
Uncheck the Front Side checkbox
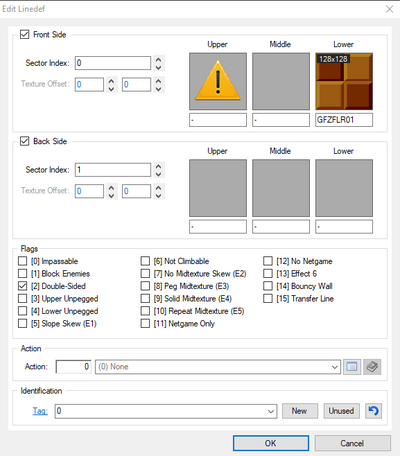pyautogui.click(x=25, y=34)
